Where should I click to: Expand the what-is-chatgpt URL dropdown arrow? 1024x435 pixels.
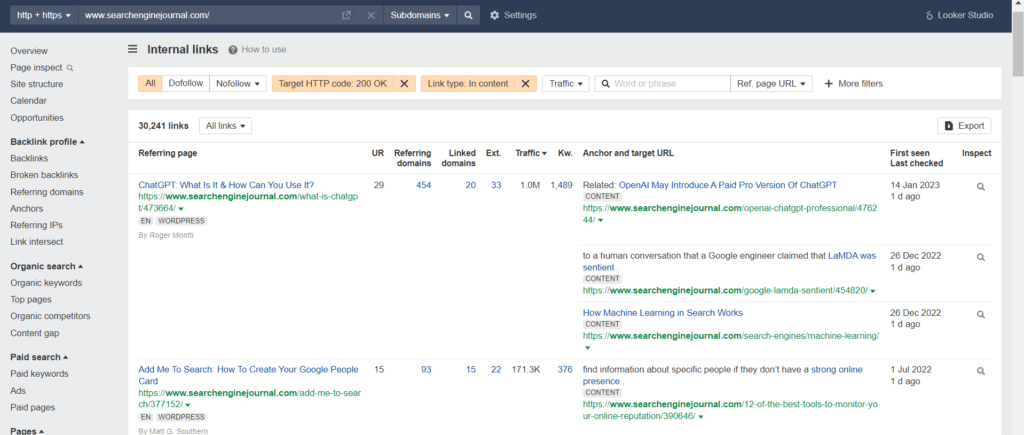point(180,208)
